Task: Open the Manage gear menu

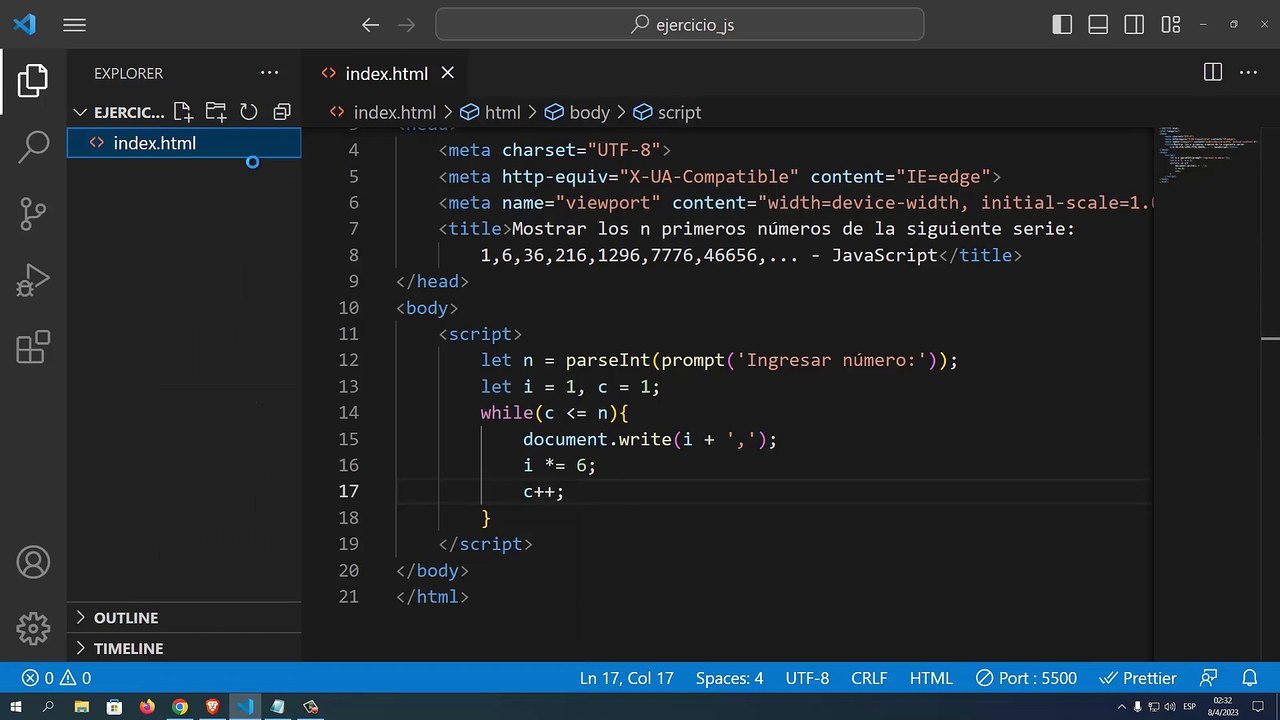Action: (33, 628)
